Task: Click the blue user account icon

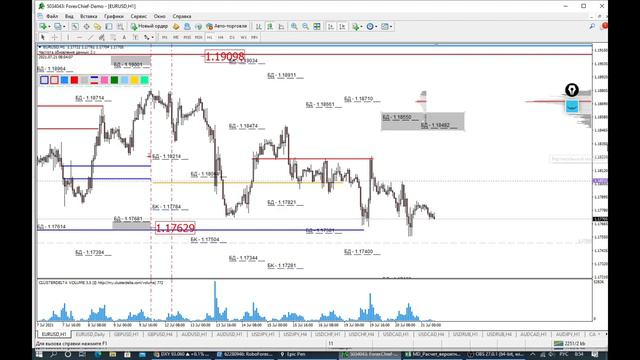Action: [187, 27]
